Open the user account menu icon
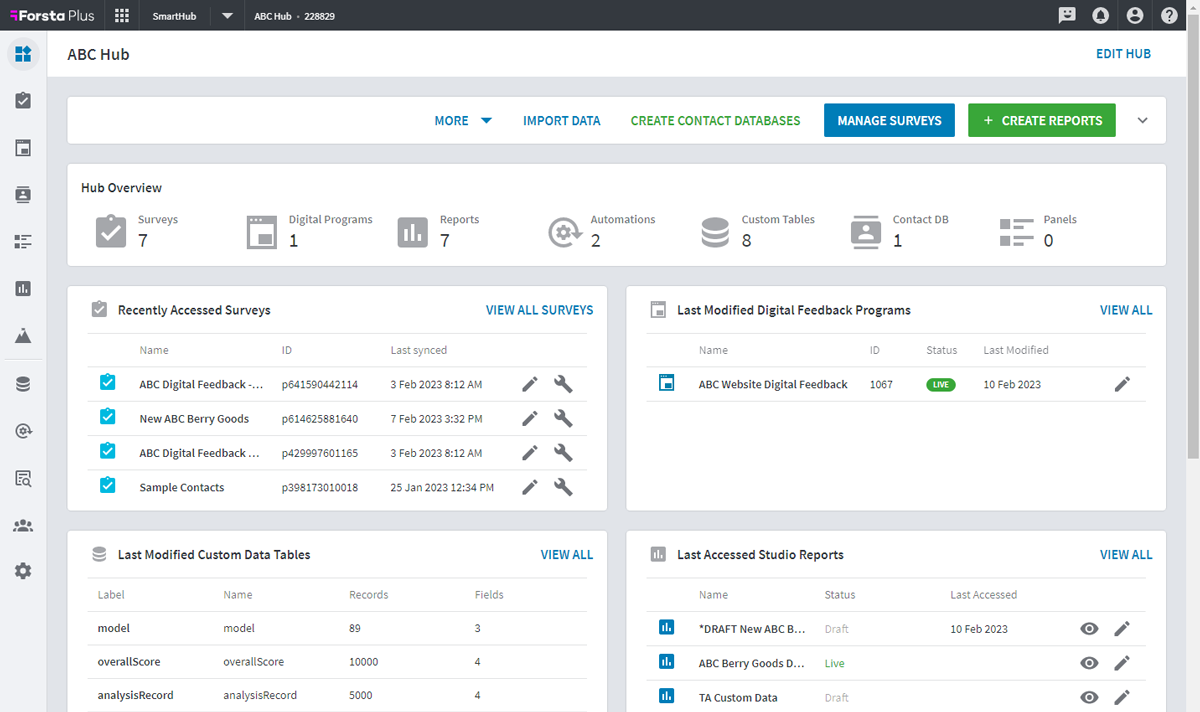This screenshot has height=712, width=1200. click(x=1135, y=15)
